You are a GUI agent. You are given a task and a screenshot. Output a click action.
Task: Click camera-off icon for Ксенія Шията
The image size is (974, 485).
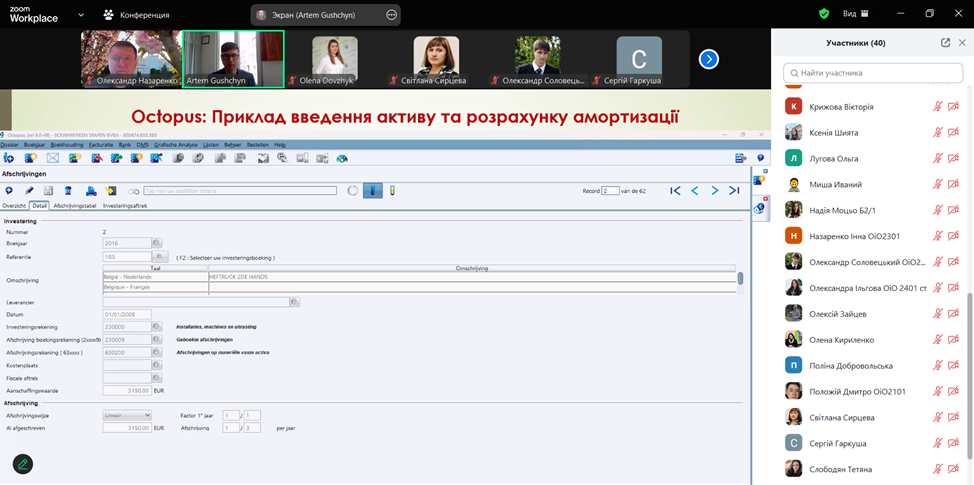pos(954,132)
